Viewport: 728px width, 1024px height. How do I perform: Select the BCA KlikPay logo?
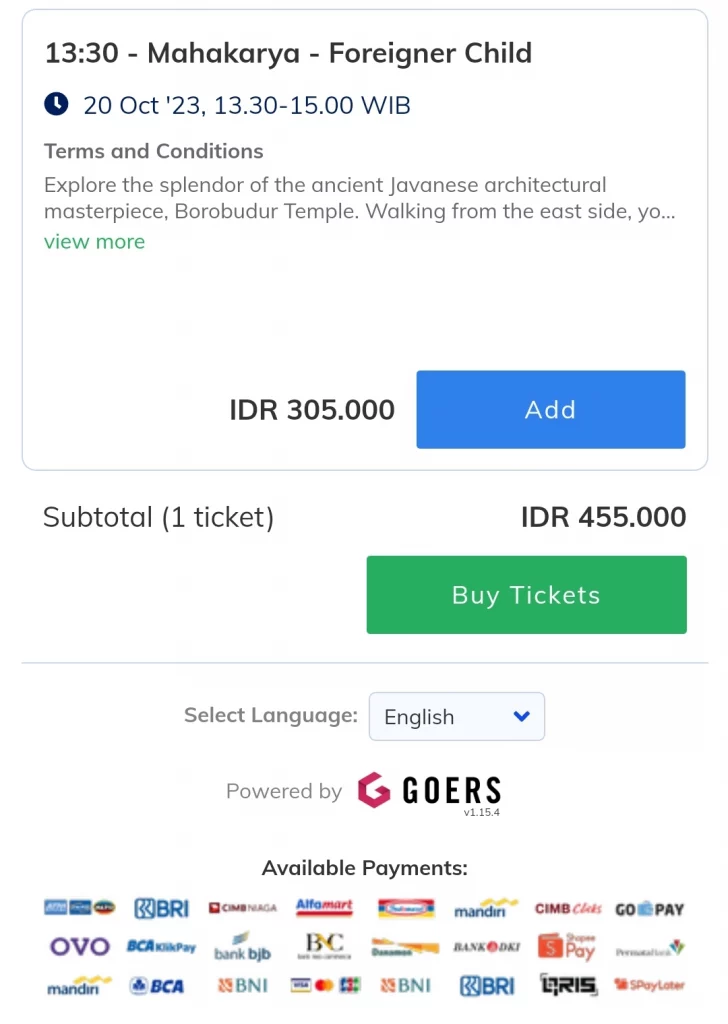pyautogui.click(x=161, y=946)
